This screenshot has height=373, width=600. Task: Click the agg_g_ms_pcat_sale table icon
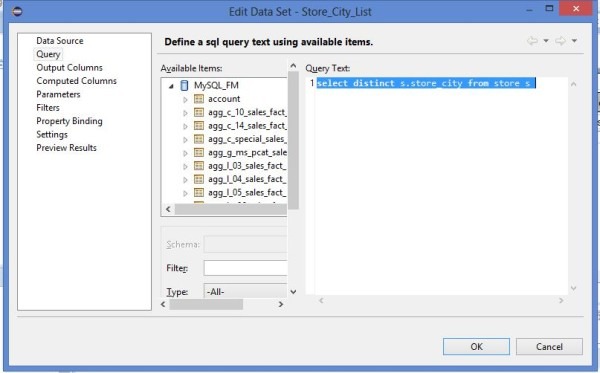[x=199, y=152]
